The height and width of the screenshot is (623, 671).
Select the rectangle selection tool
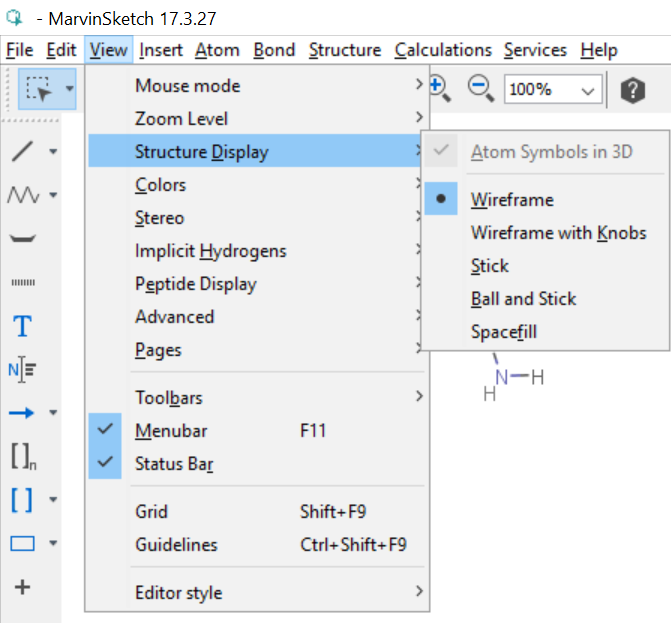pos(39,90)
